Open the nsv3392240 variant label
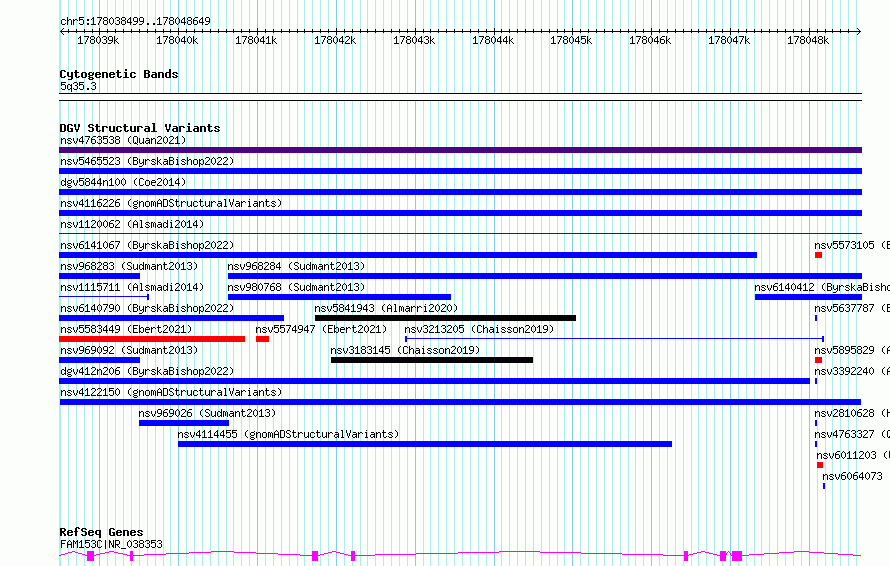890x566 pixels. [852, 371]
